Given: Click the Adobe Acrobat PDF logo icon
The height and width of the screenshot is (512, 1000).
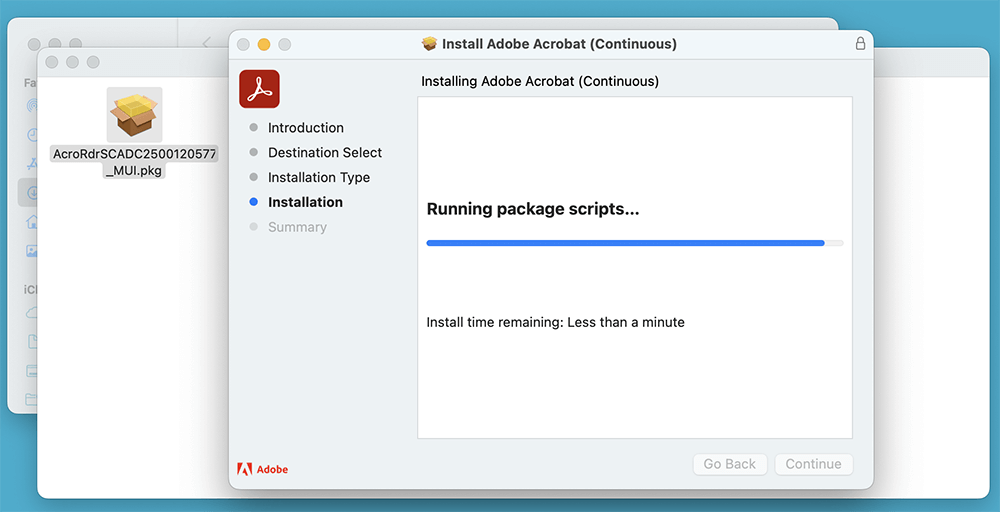Looking at the screenshot, I should coord(260,89).
